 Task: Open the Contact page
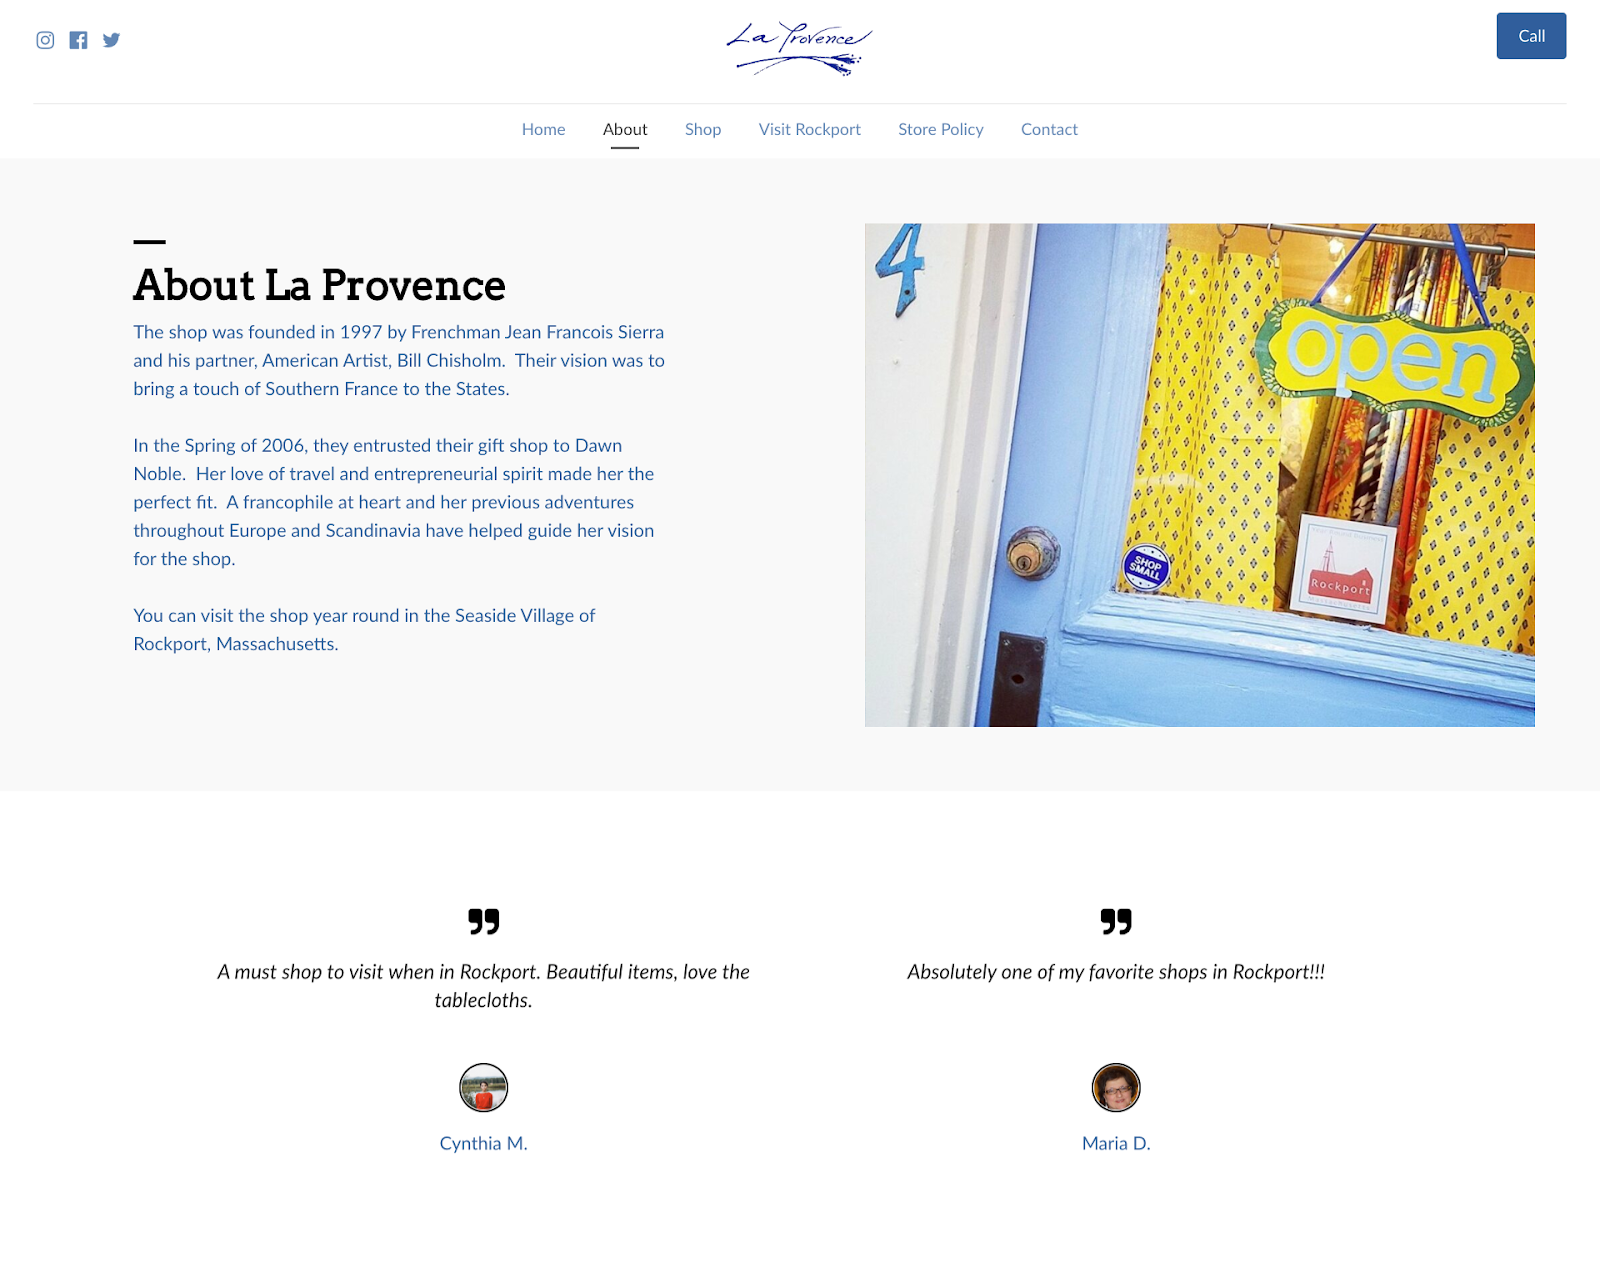1049,129
